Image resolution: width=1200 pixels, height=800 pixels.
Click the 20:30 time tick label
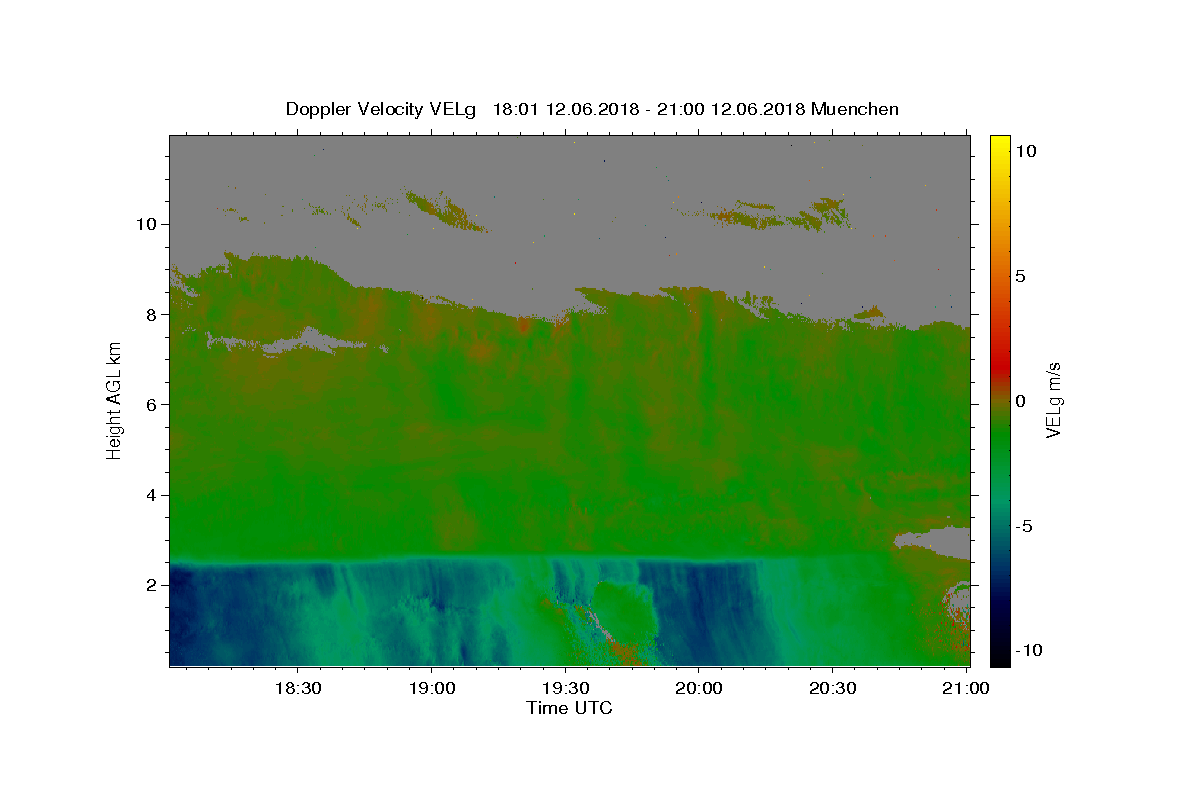(832, 688)
